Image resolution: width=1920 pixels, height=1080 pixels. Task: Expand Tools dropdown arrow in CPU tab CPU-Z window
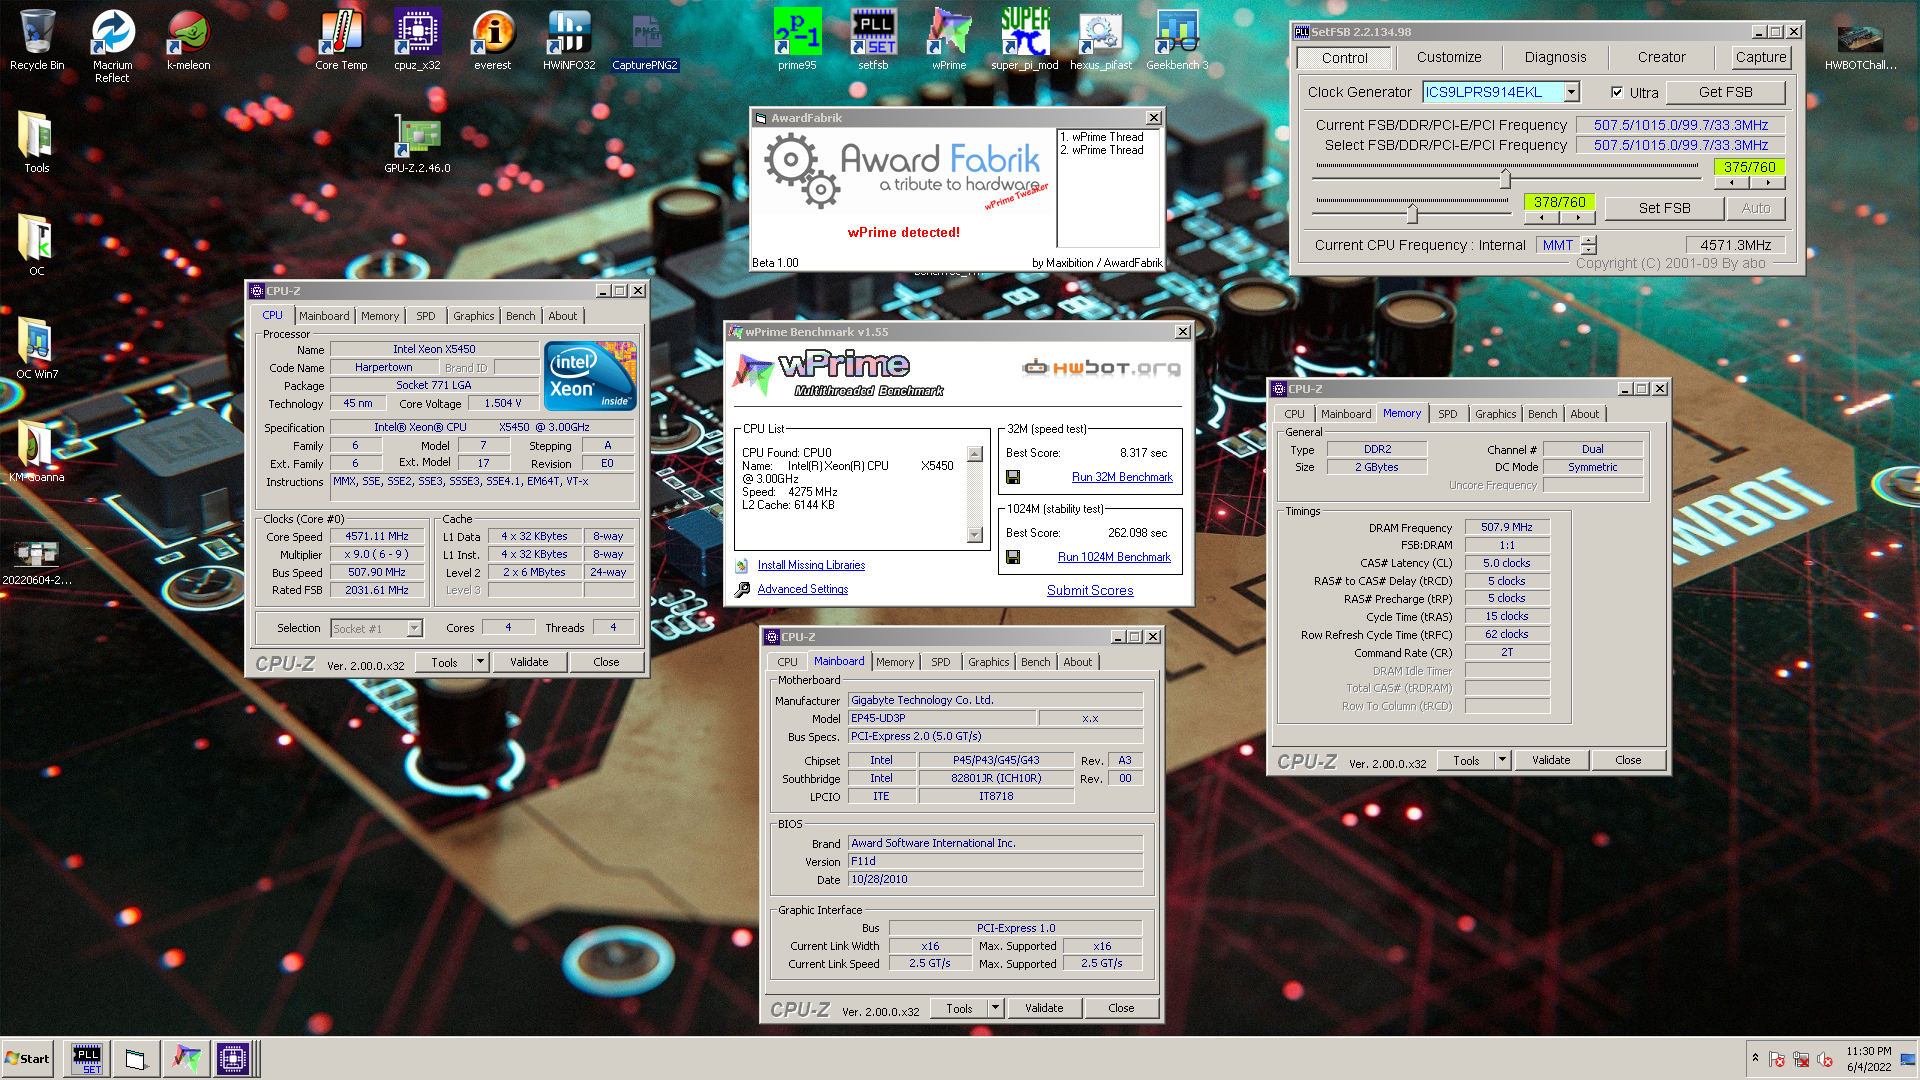480,662
